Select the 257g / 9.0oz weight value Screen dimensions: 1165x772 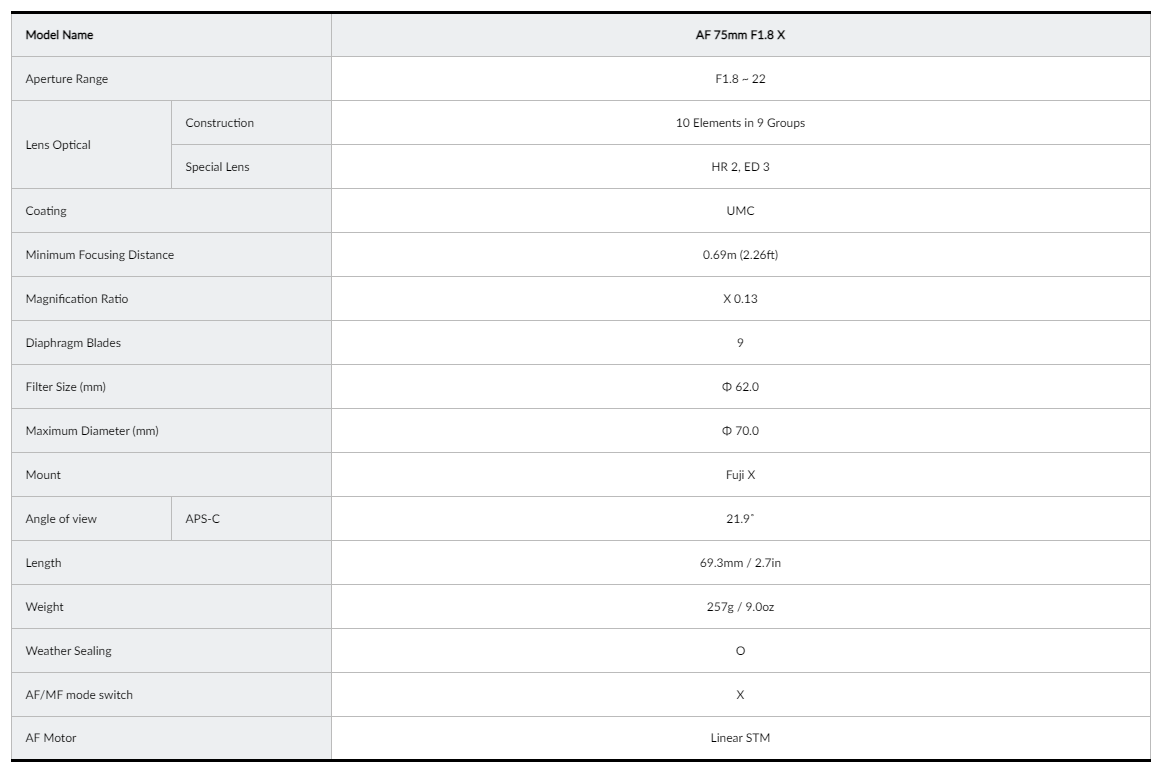click(740, 607)
